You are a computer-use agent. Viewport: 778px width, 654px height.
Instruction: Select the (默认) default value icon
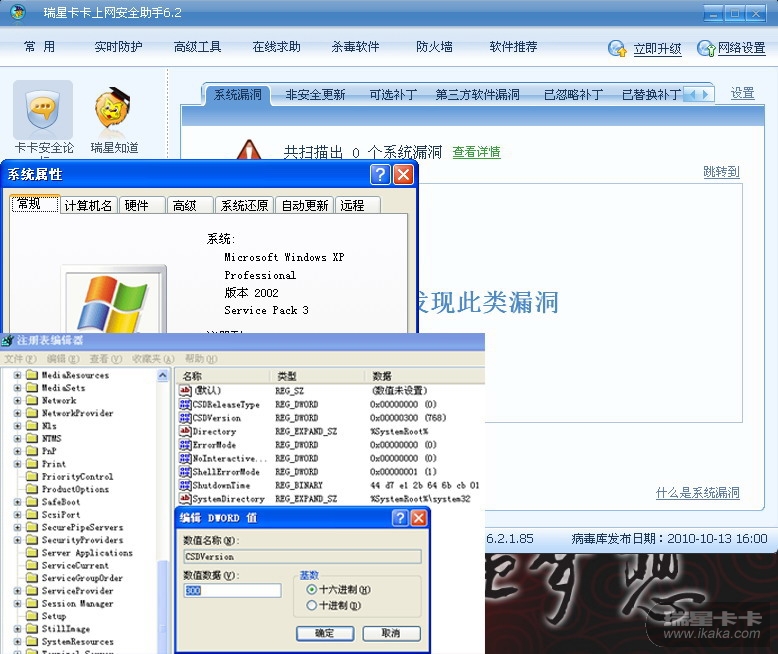185,391
